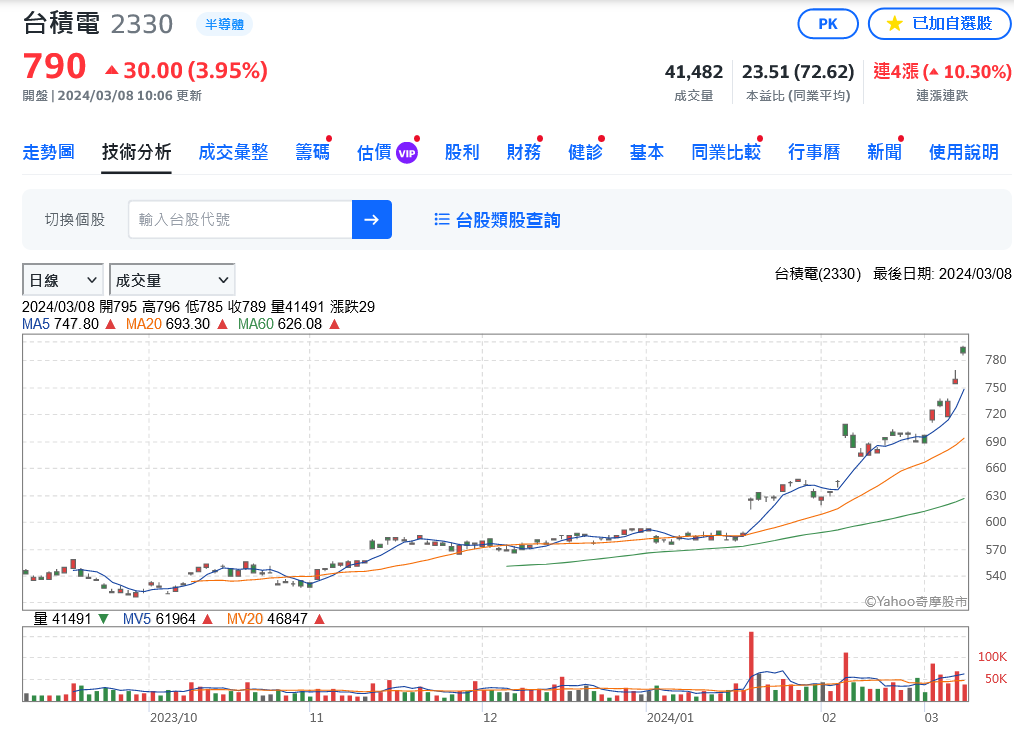Click the 最後日期: 2024/03/08 label
The image size is (1014, 729).
tap(942, 274)
